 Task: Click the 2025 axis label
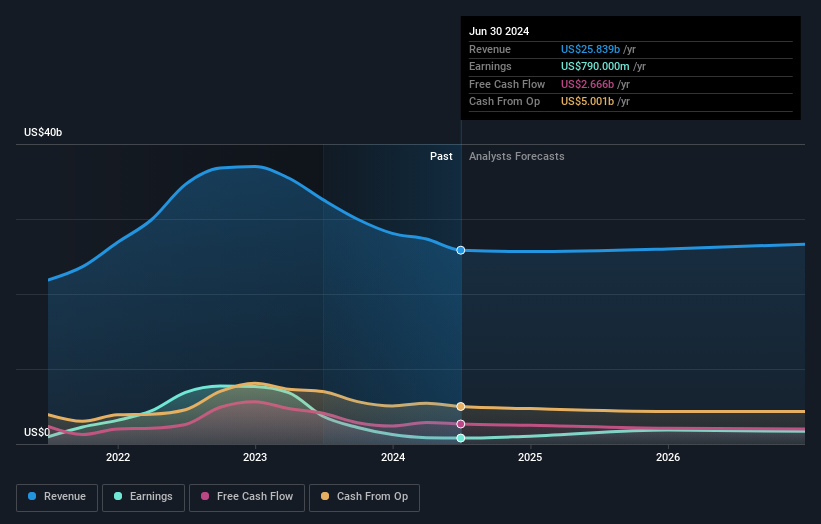pos(530,458)
